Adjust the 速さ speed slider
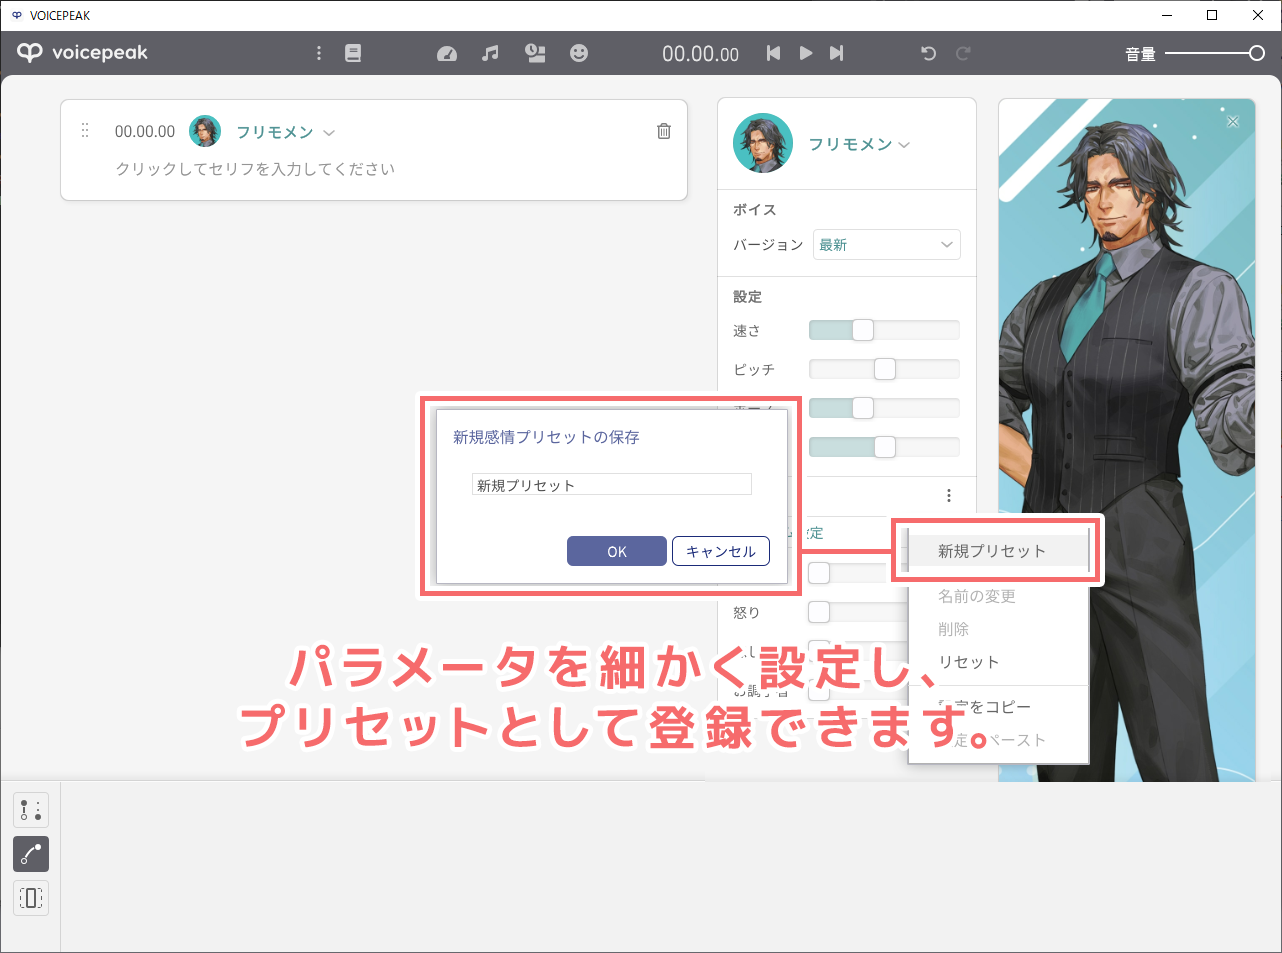1282x953 pixels. [884, 330]
